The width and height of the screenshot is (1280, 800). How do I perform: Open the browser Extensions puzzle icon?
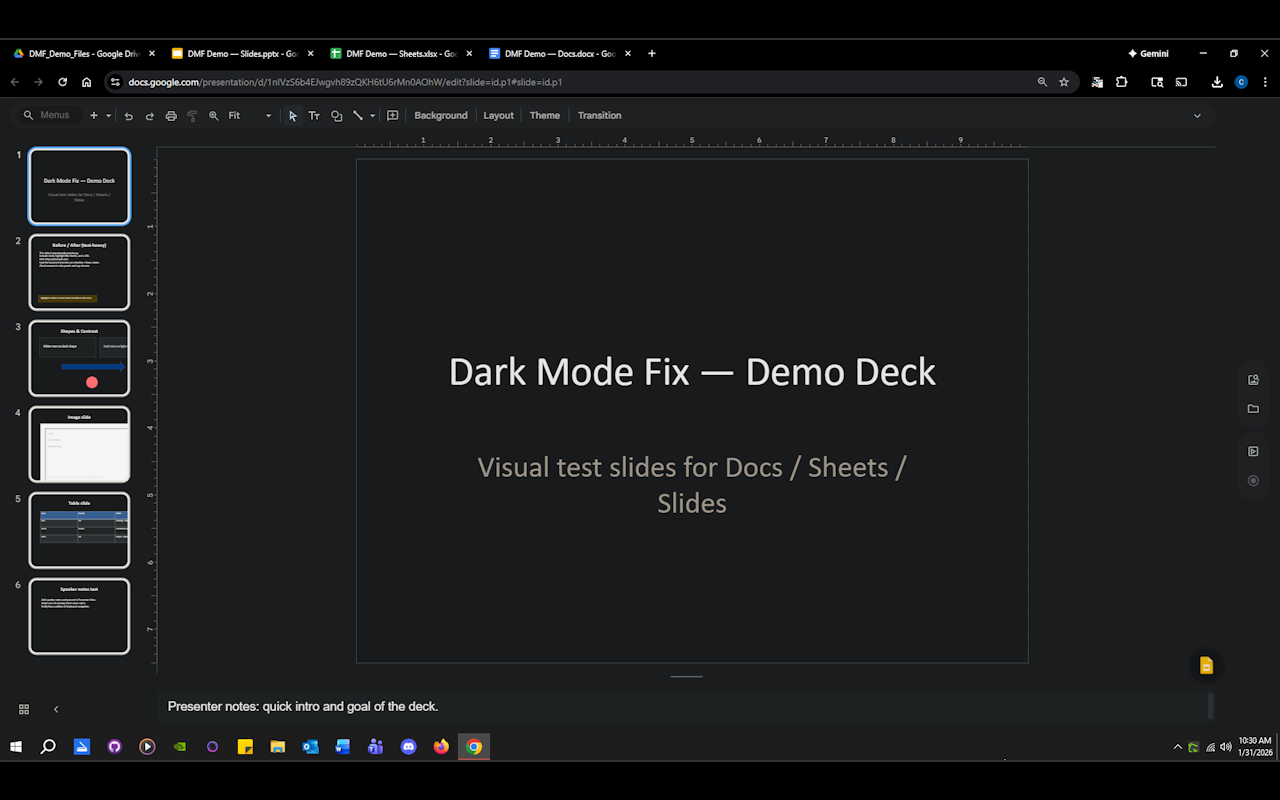1121,82
